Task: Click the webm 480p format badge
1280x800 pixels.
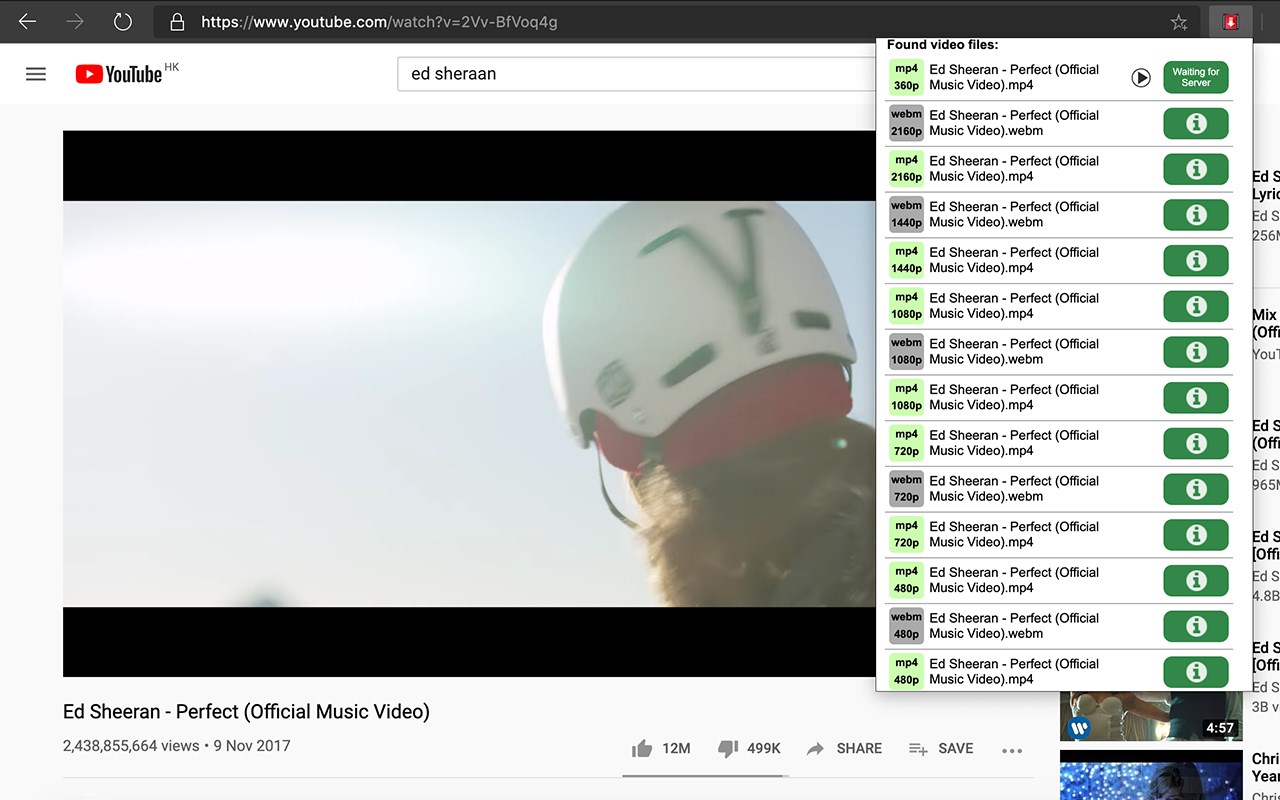Action: (x=906, y=626)
